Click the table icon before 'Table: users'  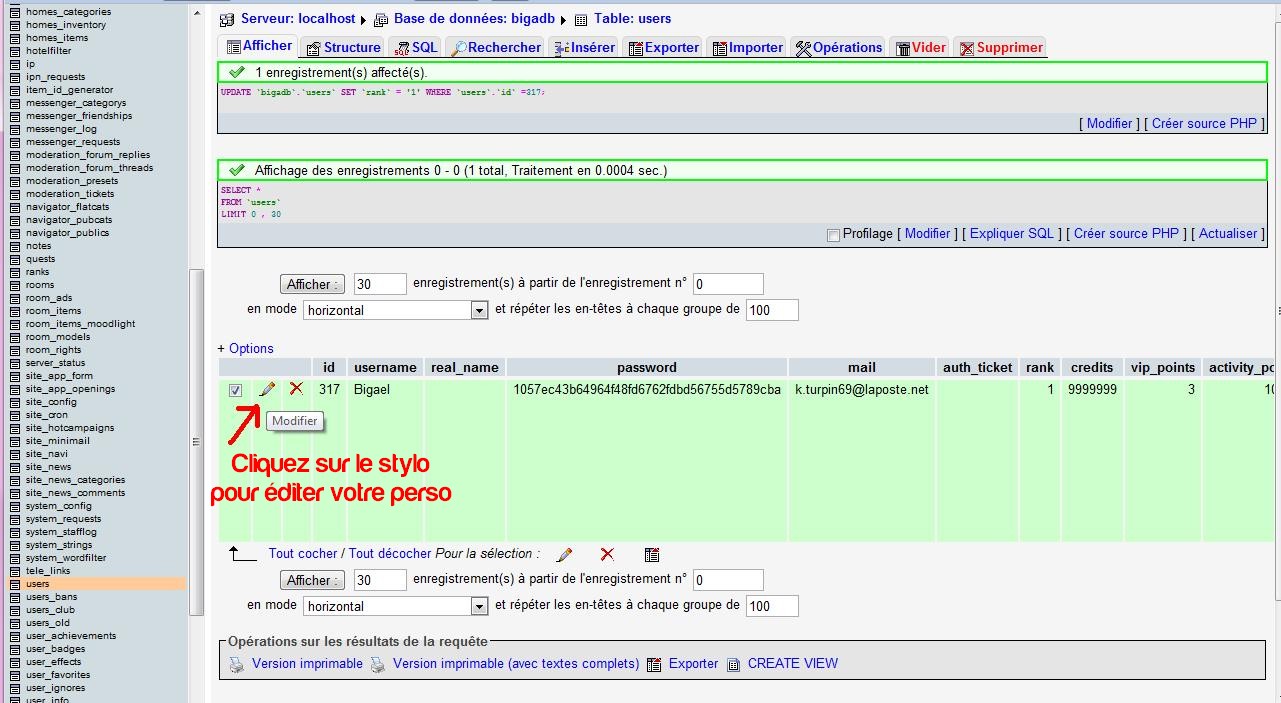(x=581, y=19)
